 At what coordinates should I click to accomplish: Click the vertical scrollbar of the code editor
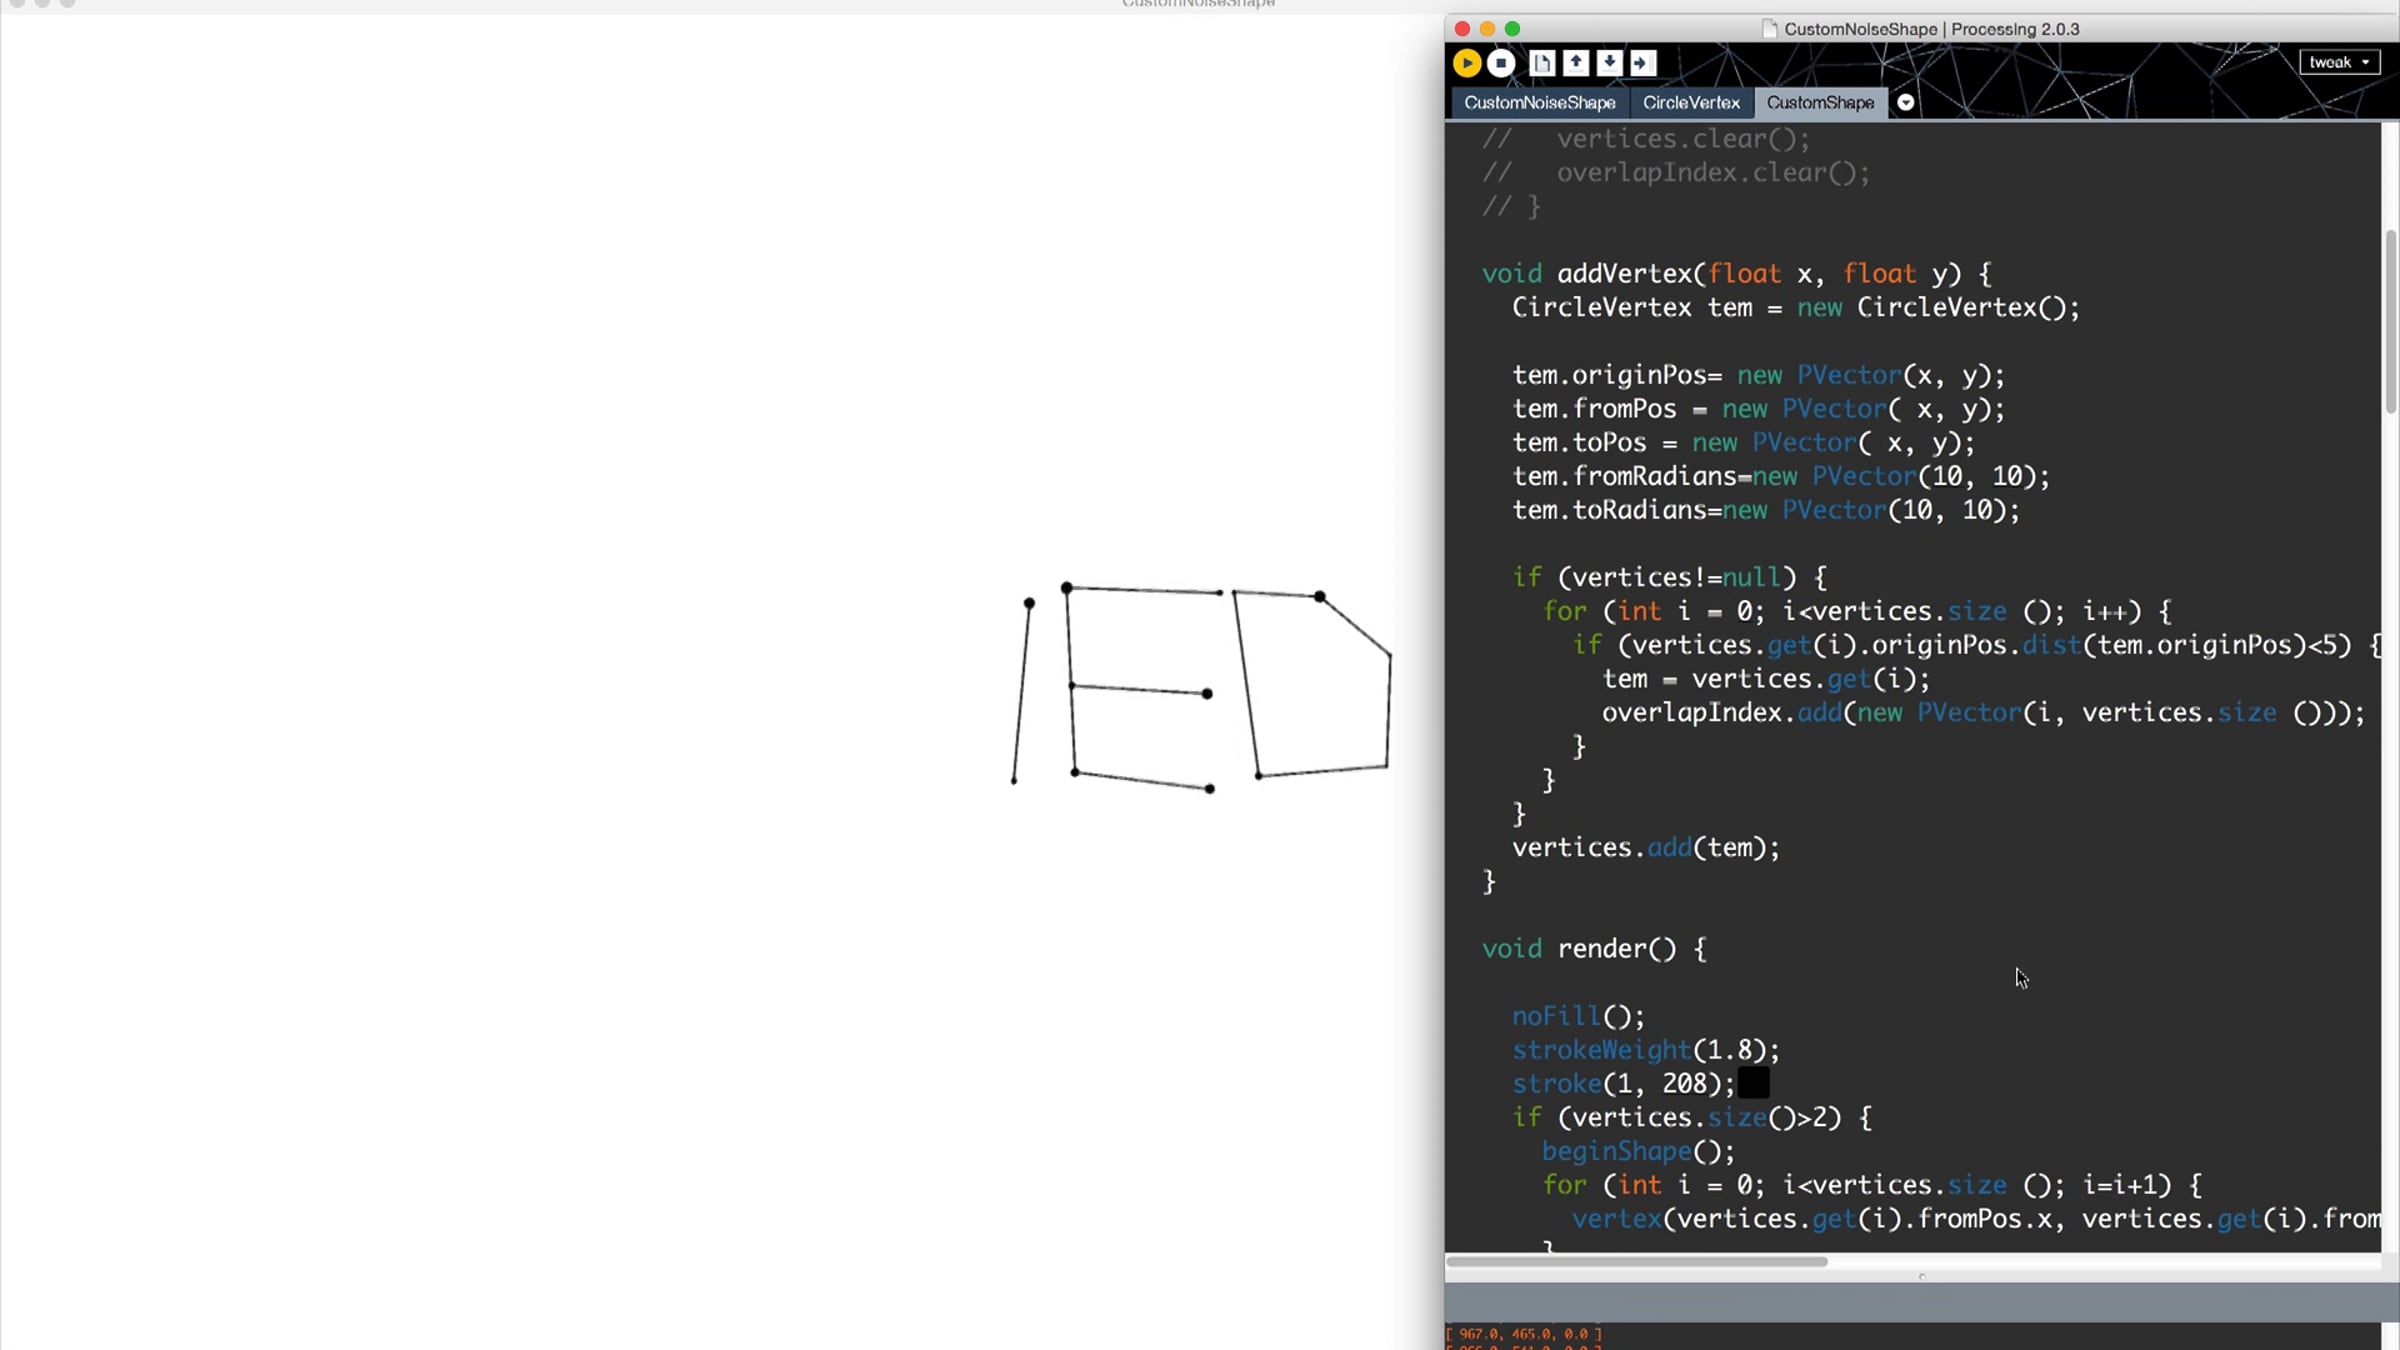tap(2391, 321)
